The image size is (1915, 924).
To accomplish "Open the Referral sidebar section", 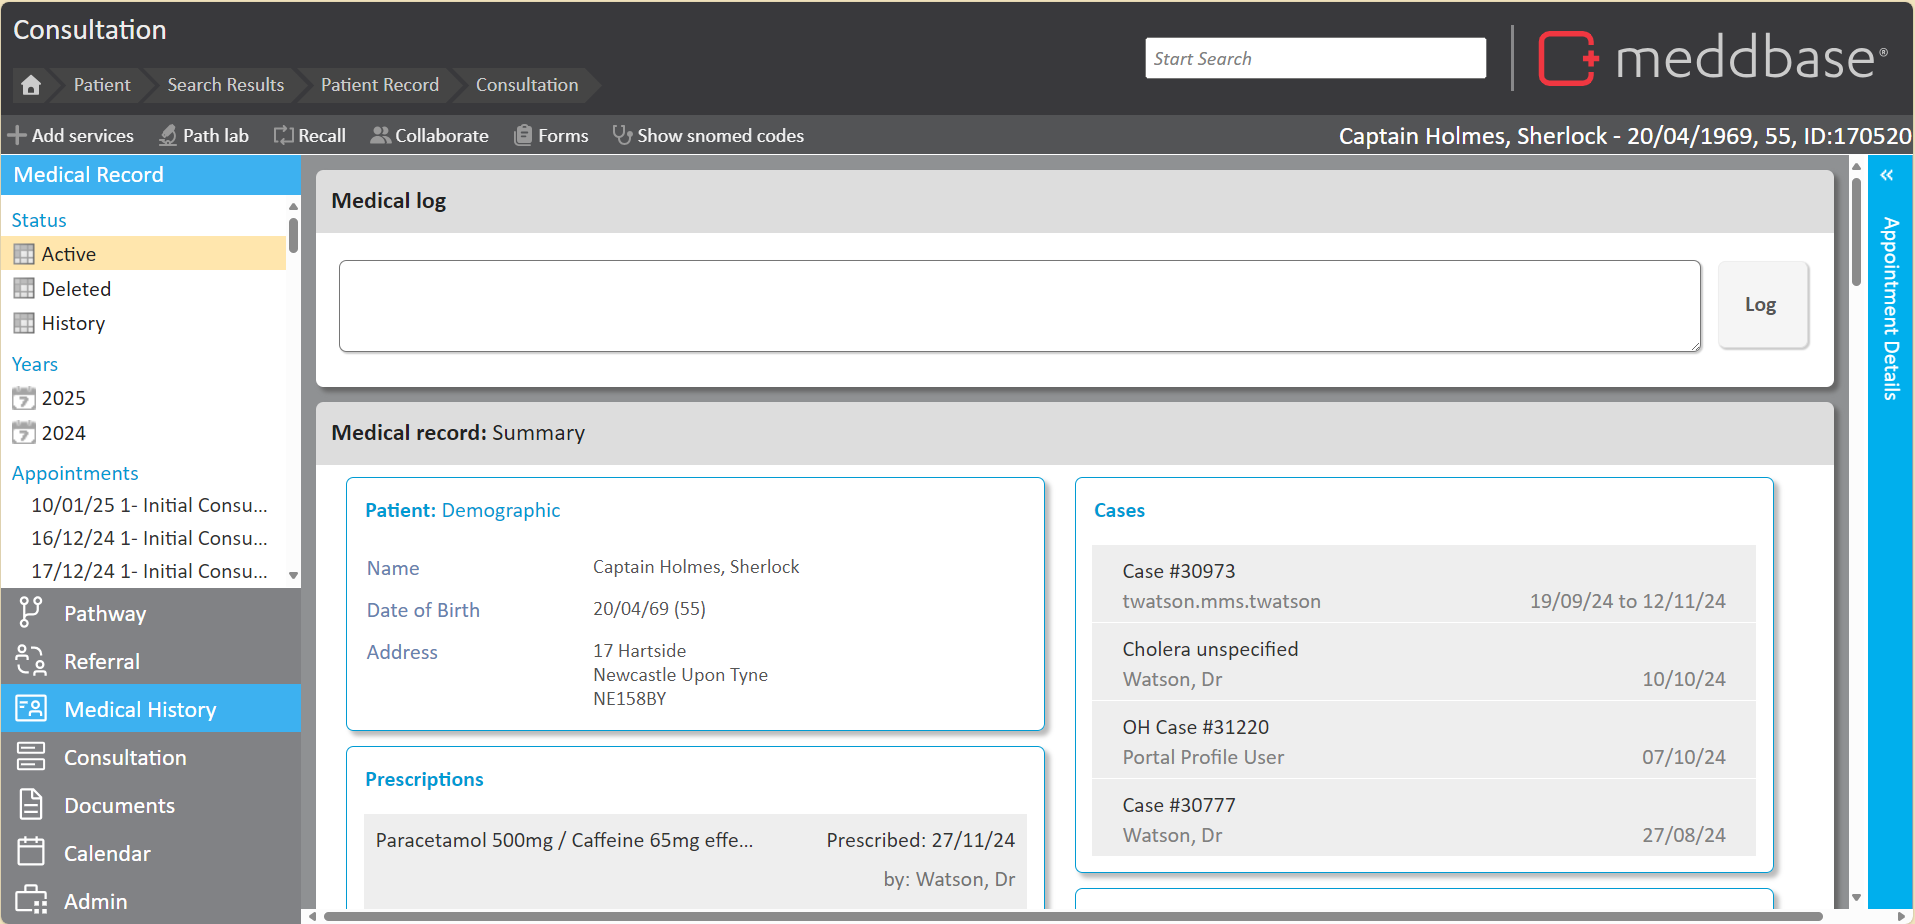I will tap(102, 662).
